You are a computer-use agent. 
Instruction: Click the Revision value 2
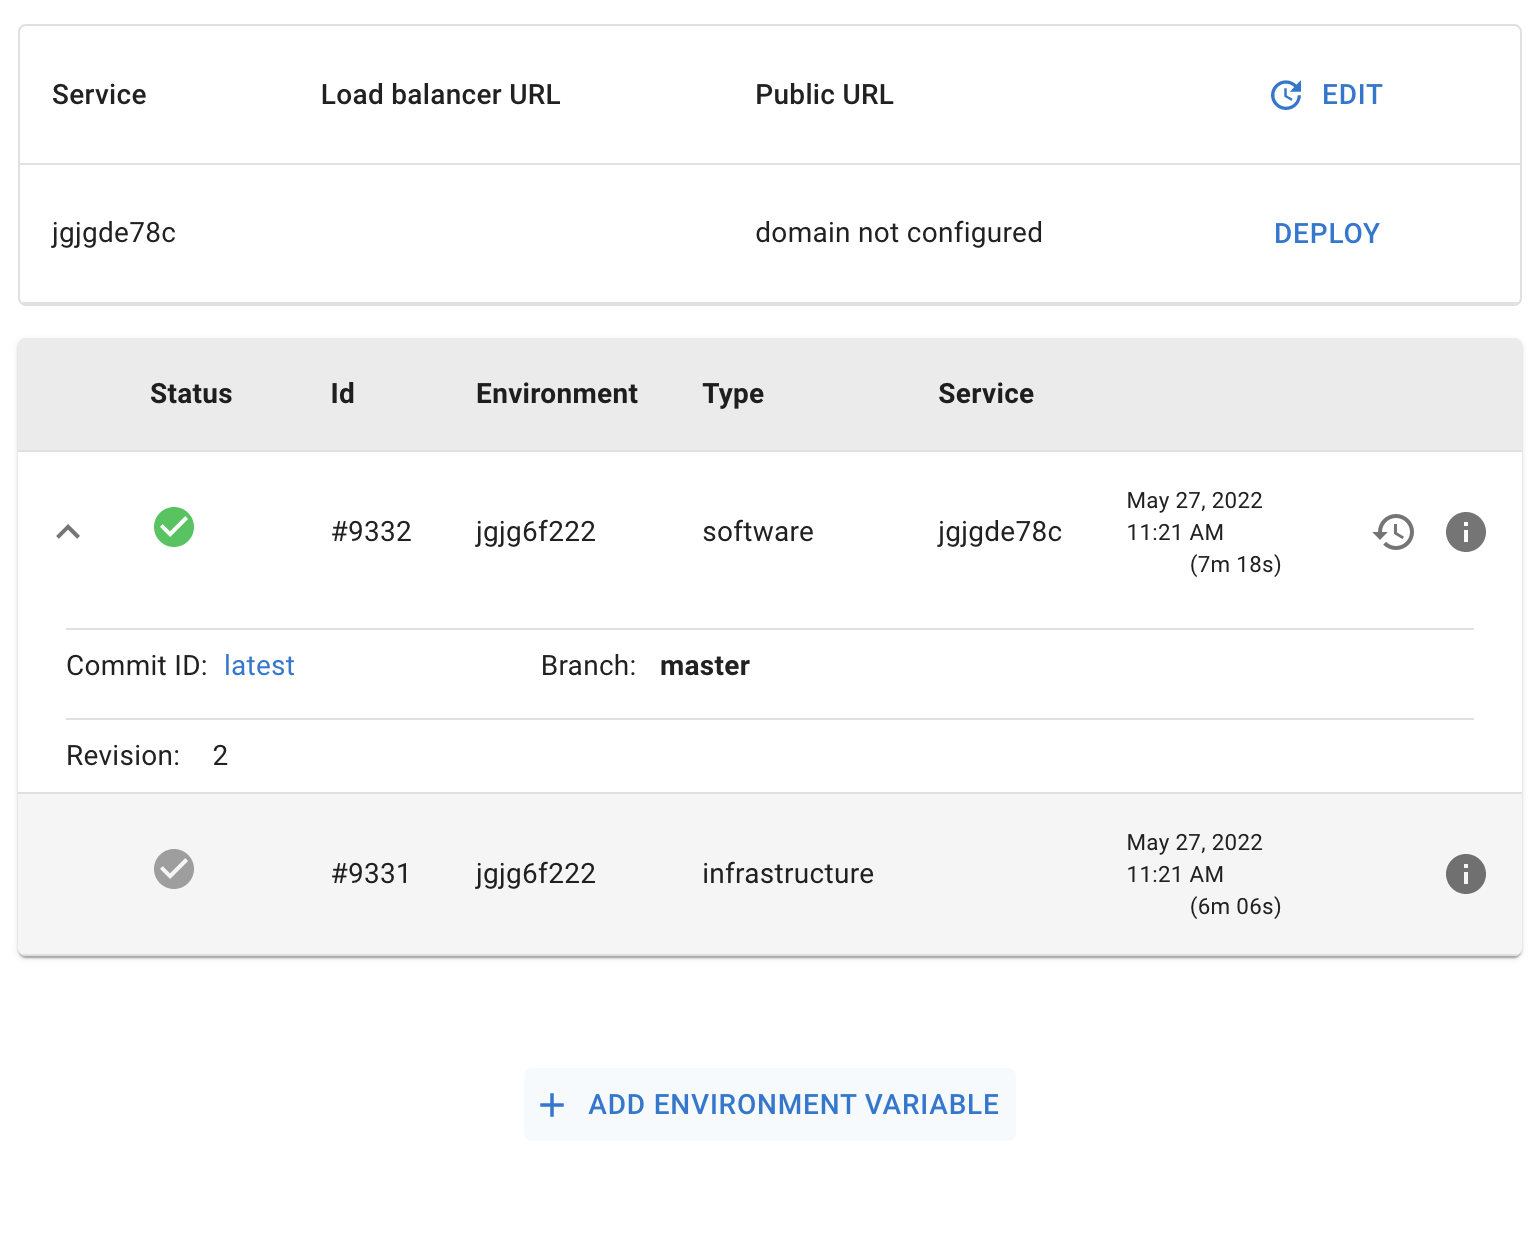coord(220,756)
